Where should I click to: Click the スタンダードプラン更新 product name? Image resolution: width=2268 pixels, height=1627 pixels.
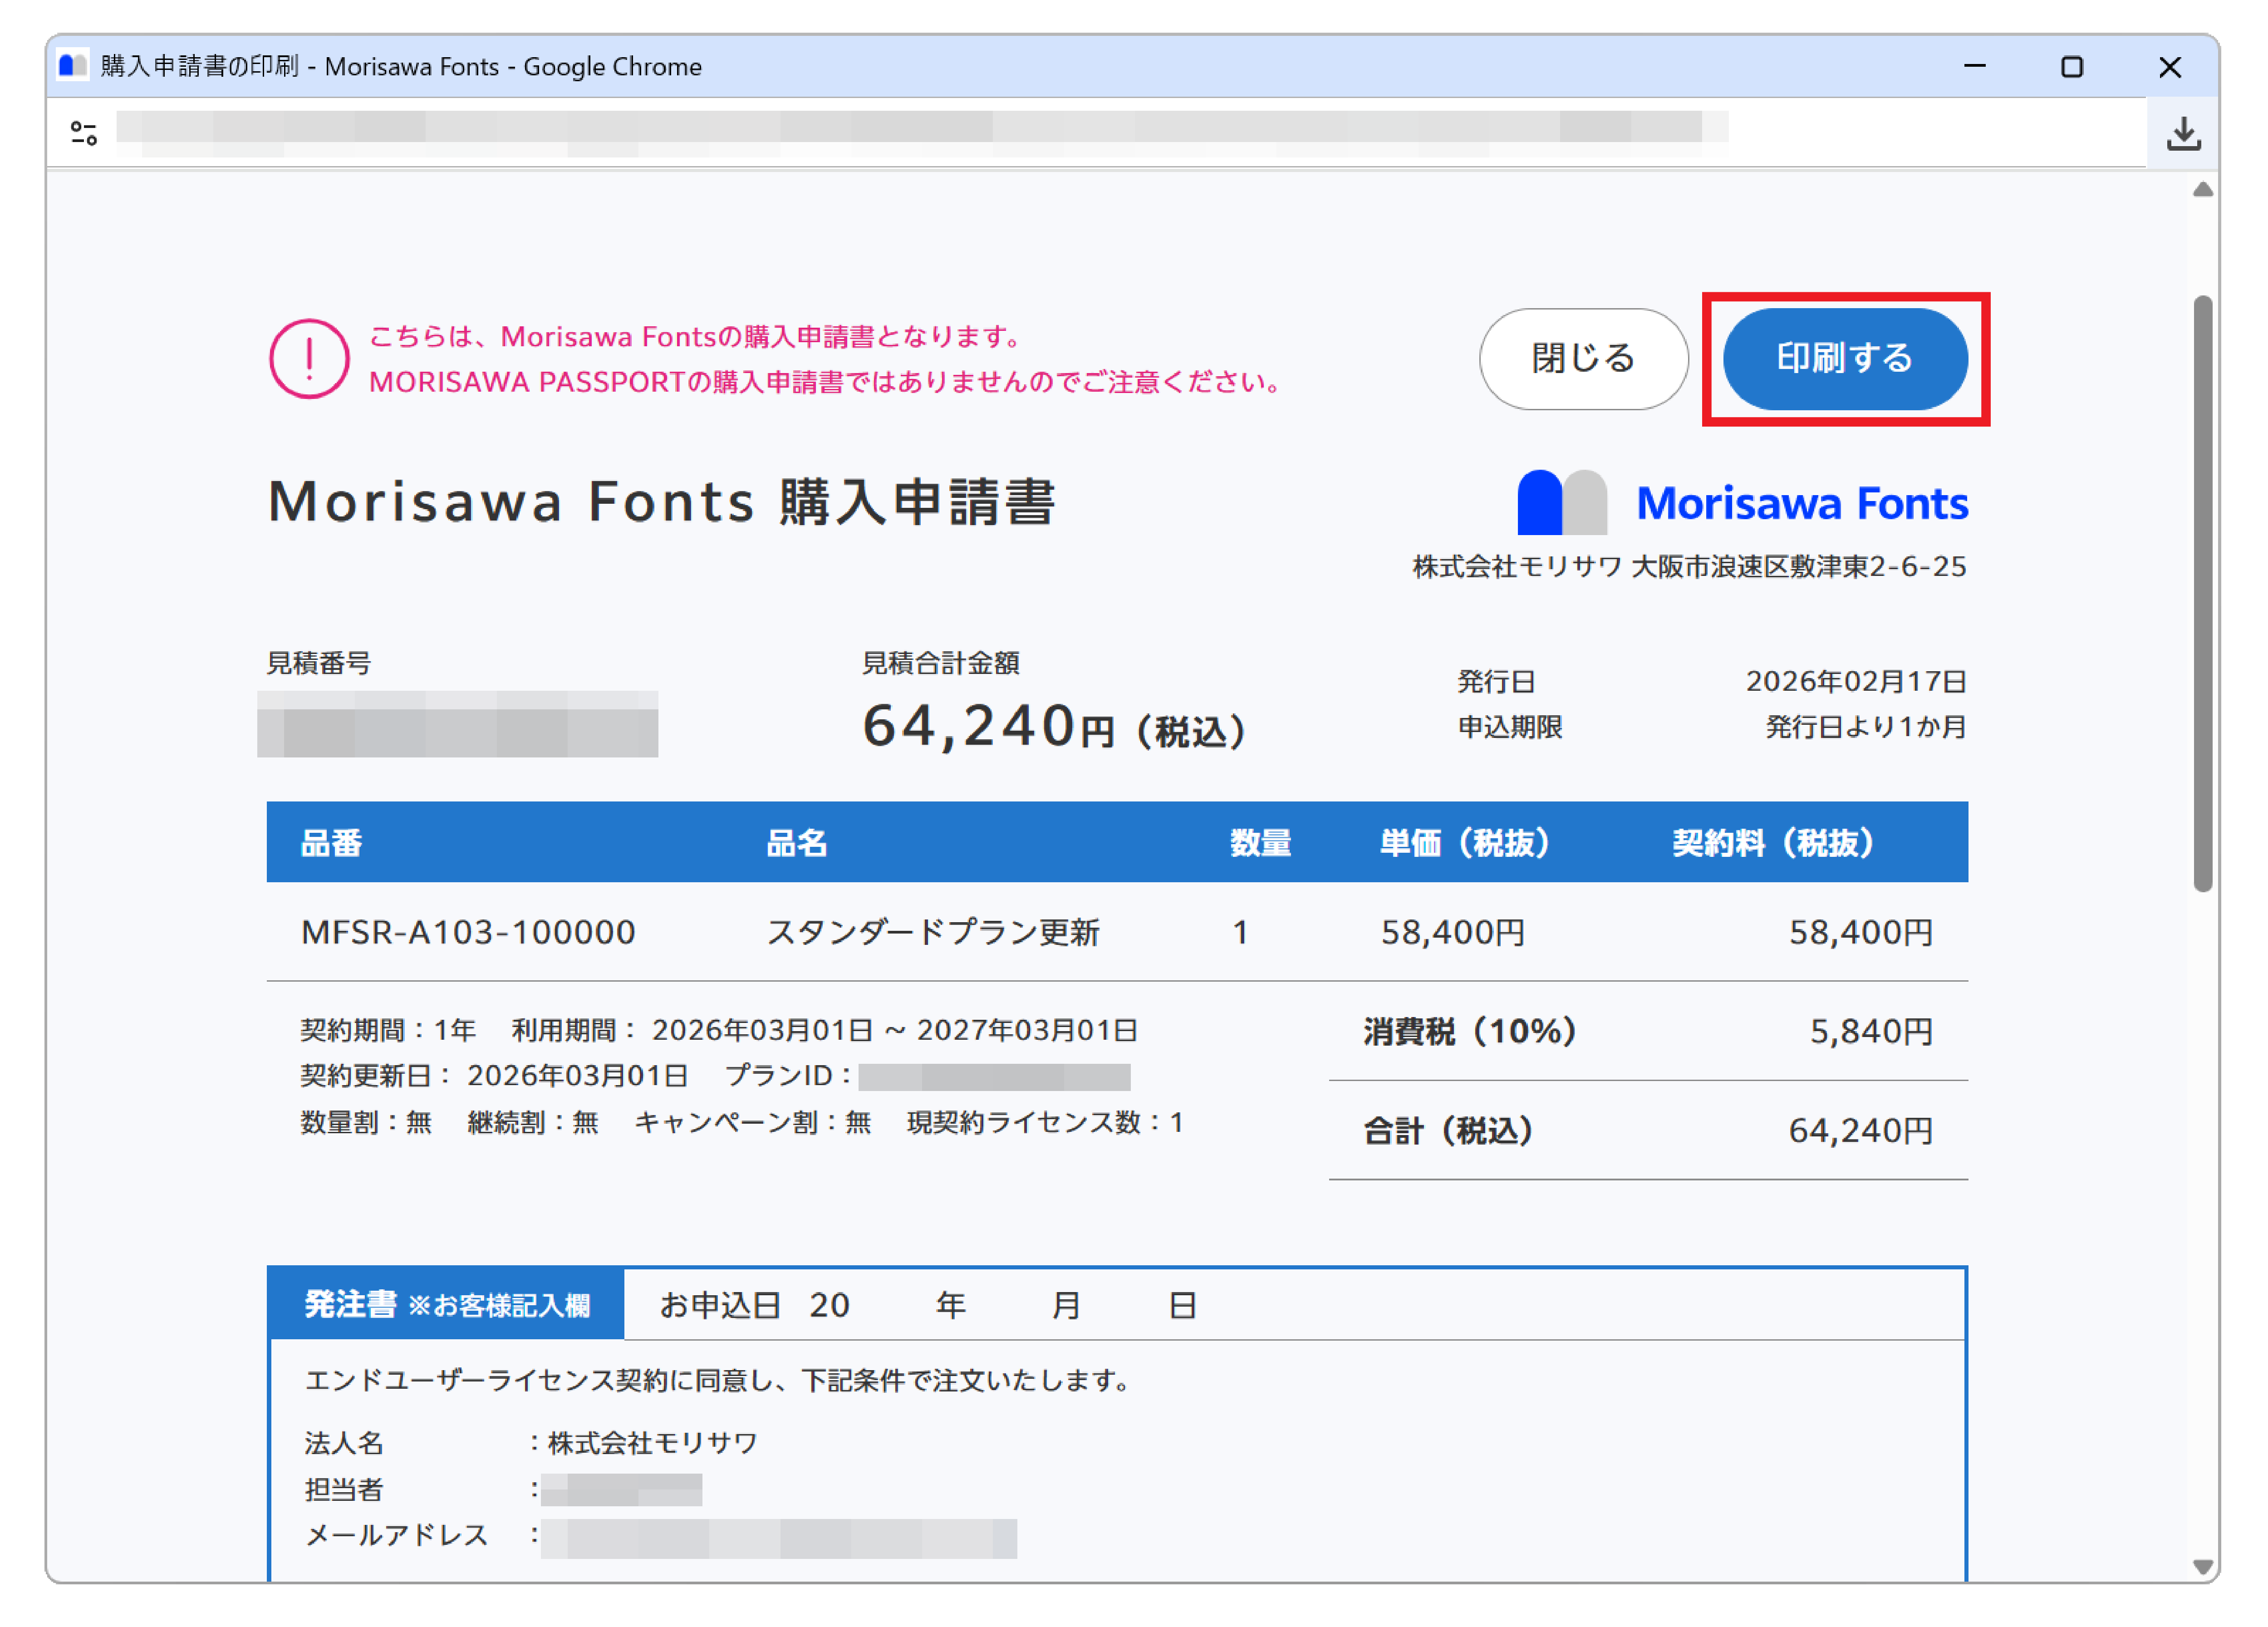pos(932,932)
